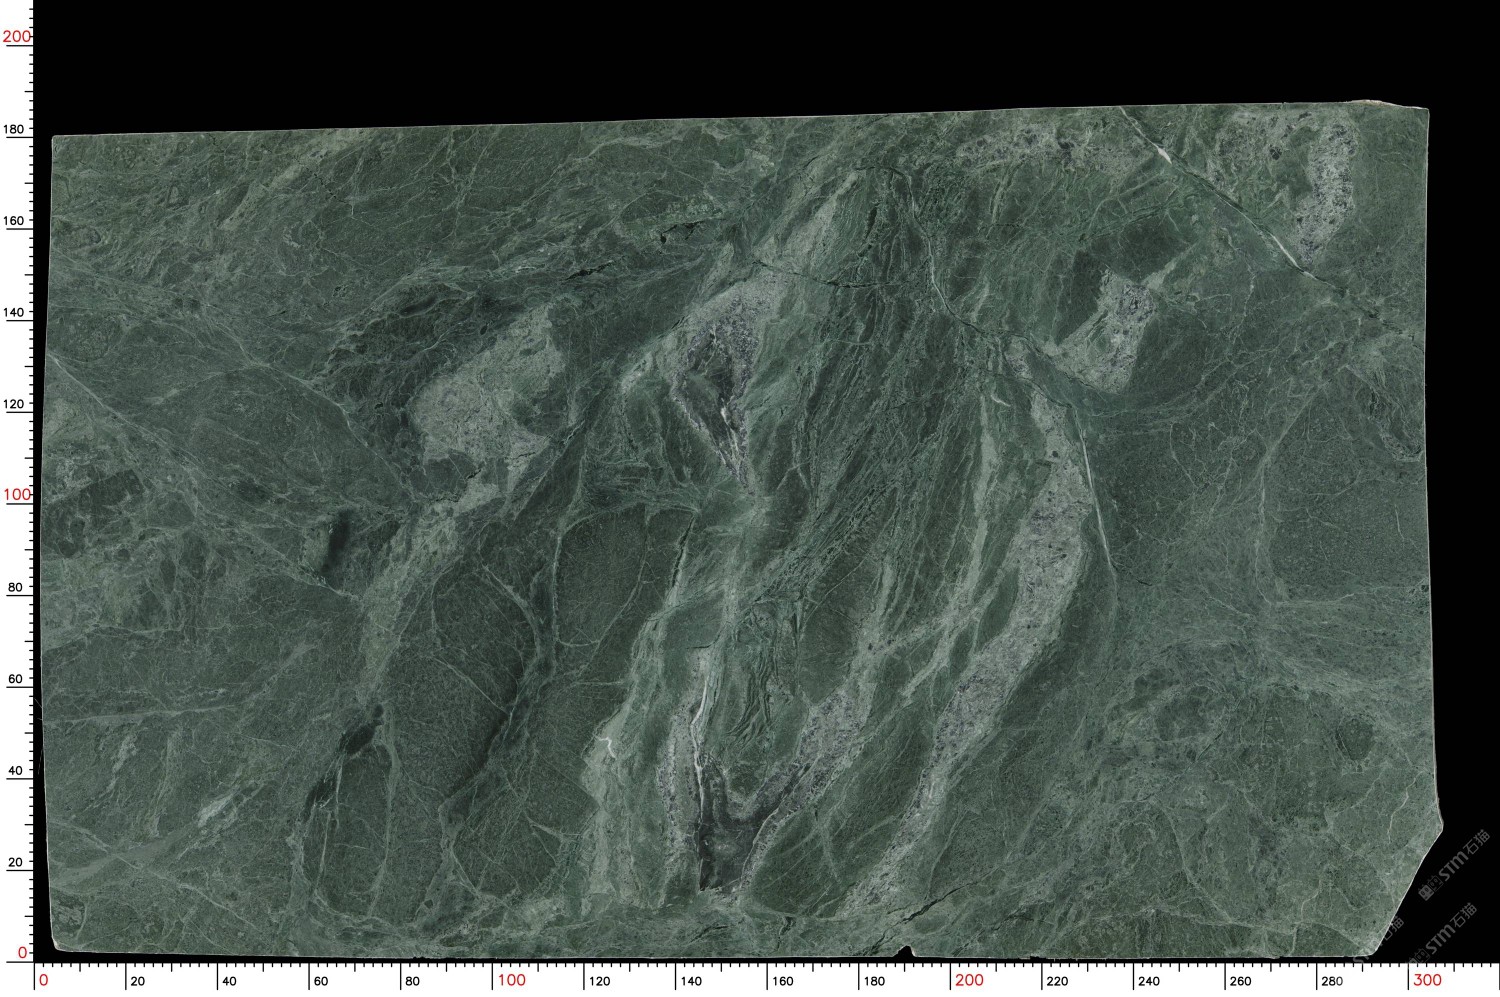Pick the 140 mark on the horizontal ruler
The image size is (1500, 997).
click(x=691, y=981)
